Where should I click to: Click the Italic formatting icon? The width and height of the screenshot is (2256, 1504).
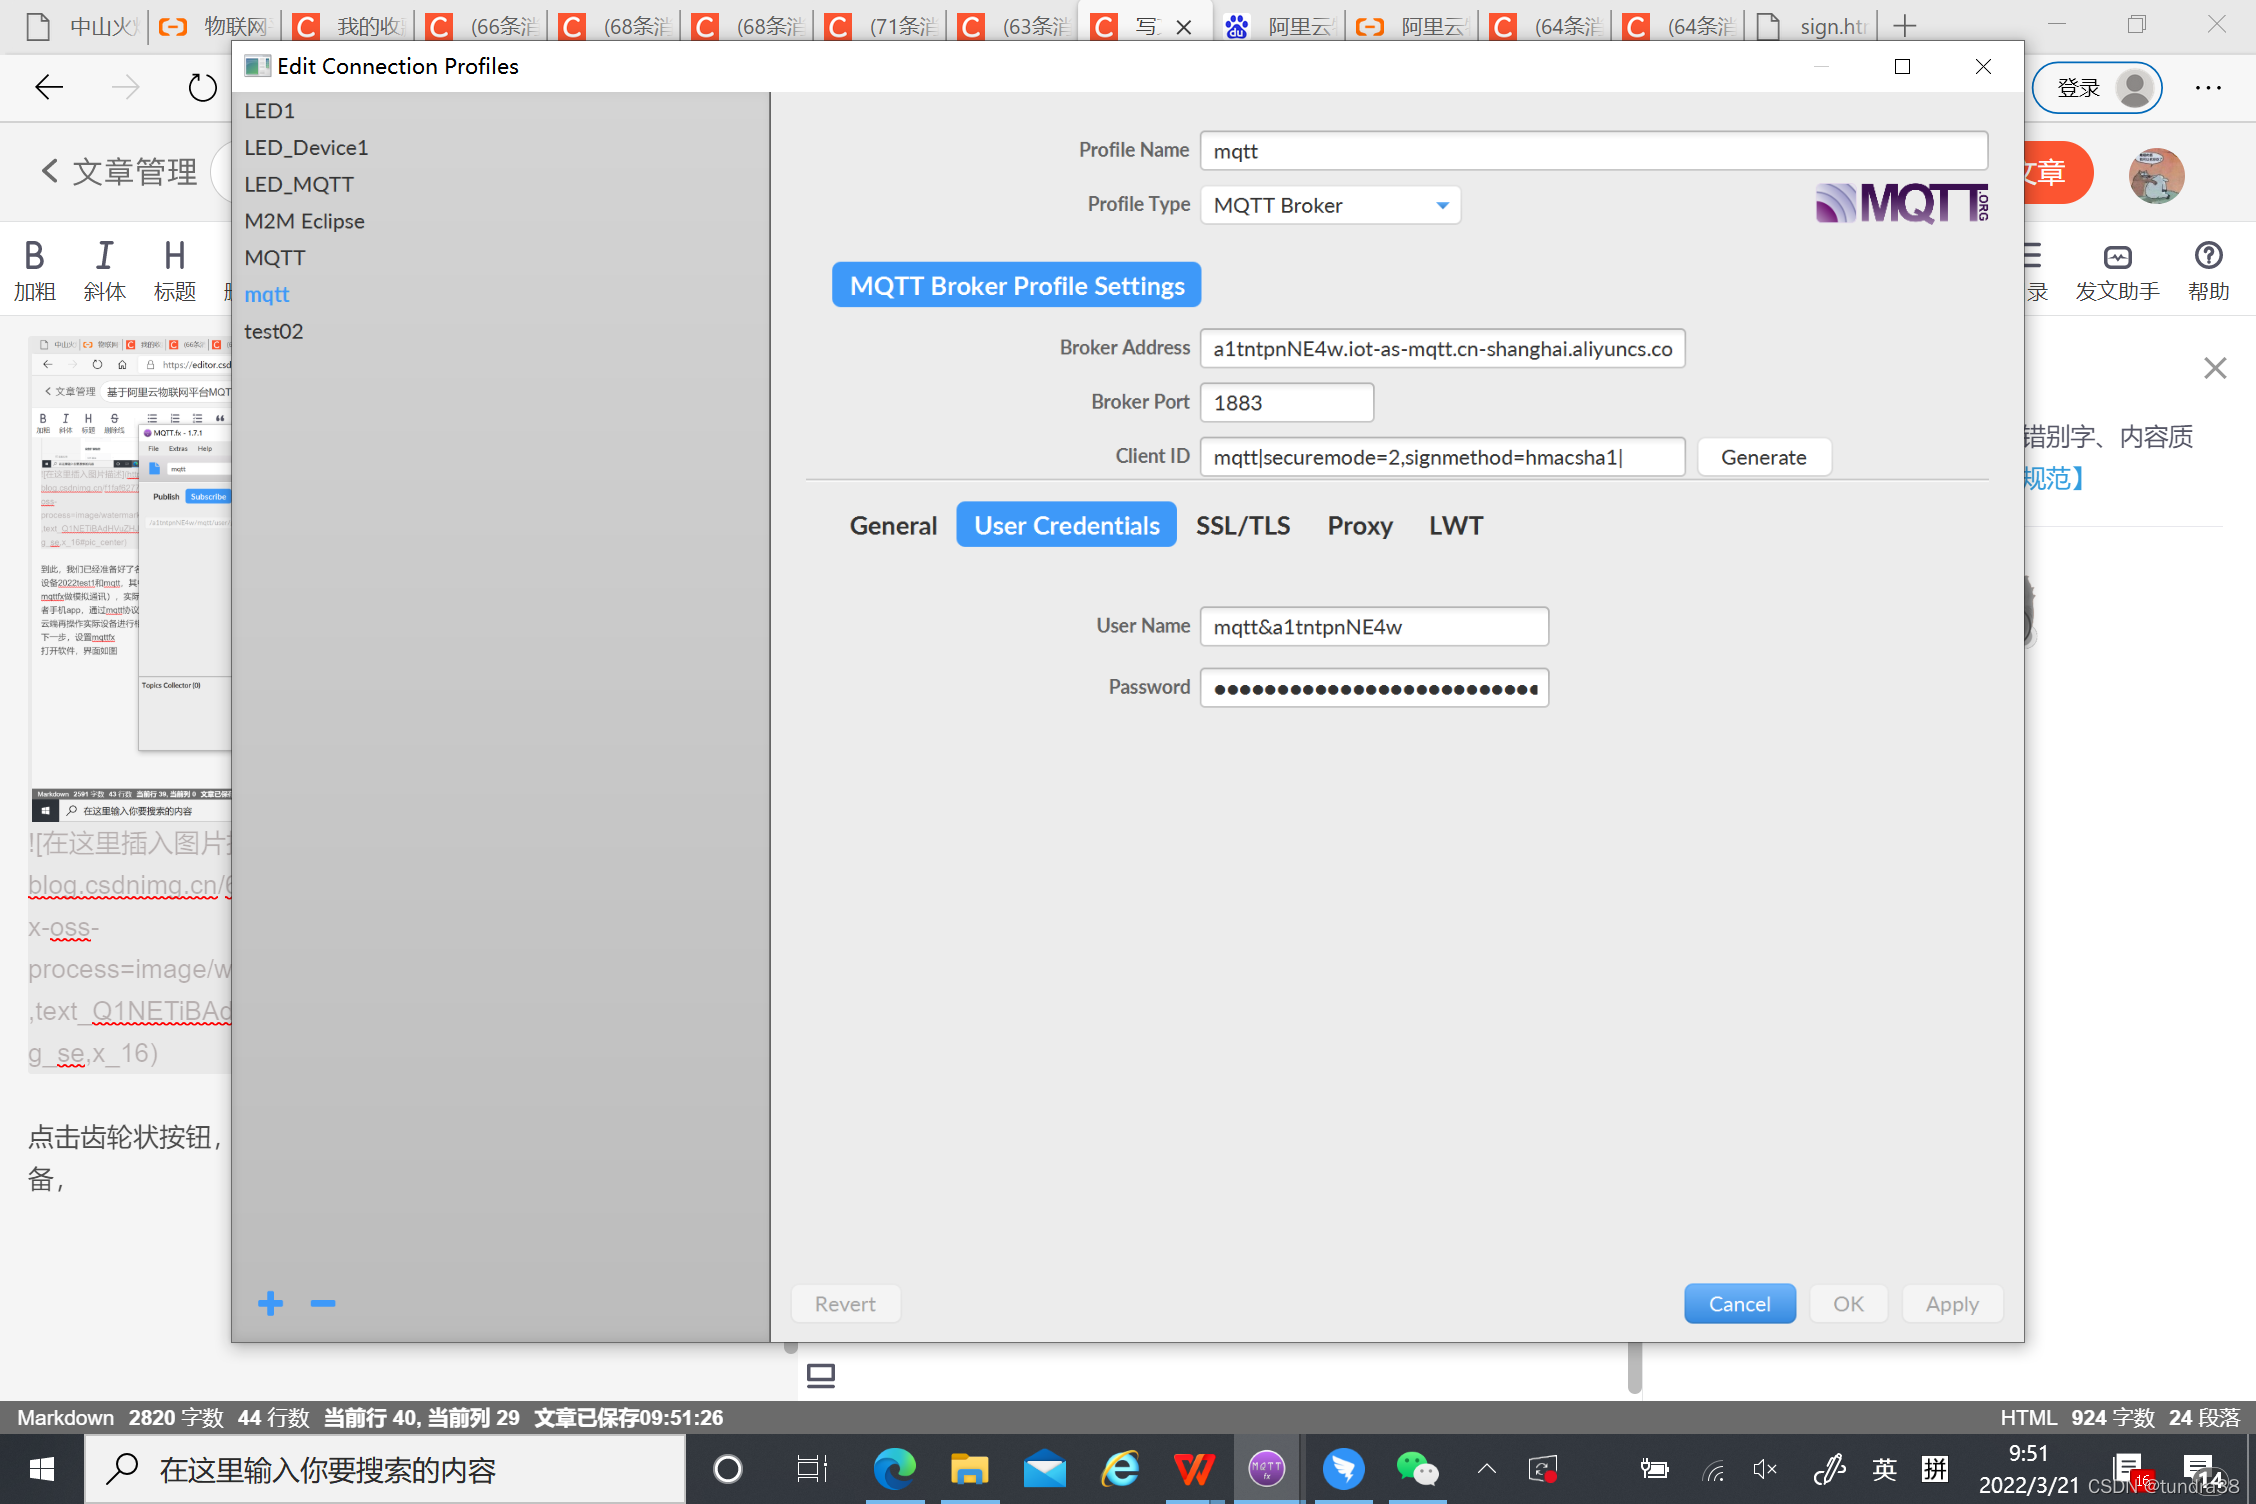point(104,257)
